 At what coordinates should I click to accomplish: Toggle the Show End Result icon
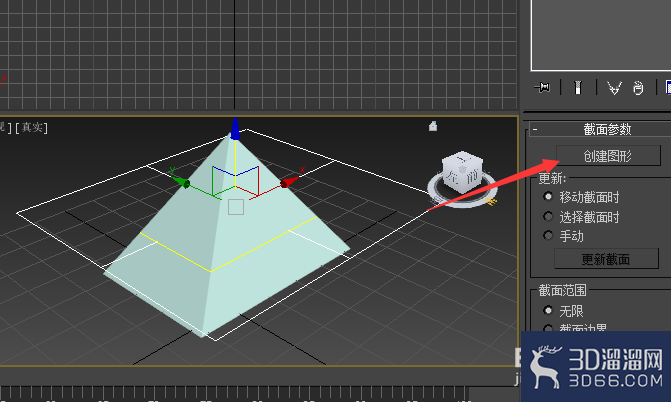[578, 88]
